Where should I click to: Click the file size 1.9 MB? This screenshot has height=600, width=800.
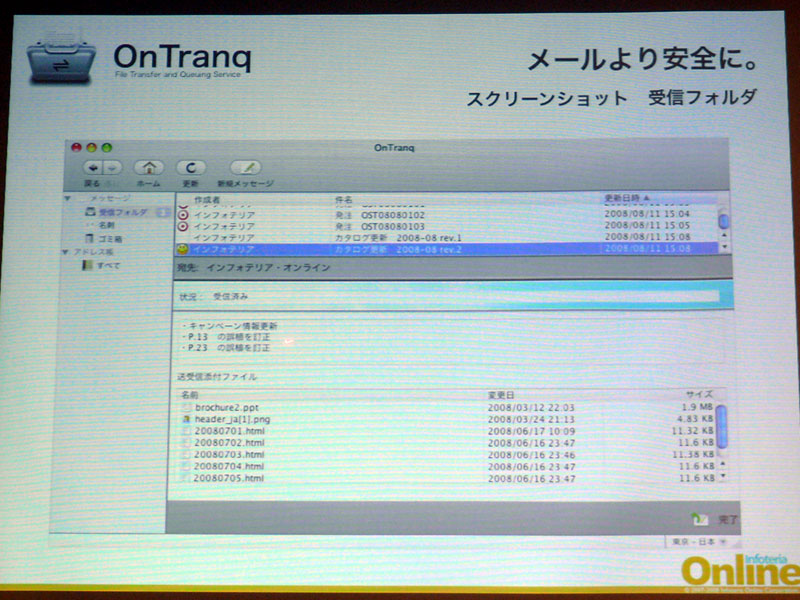click(697, 407)
